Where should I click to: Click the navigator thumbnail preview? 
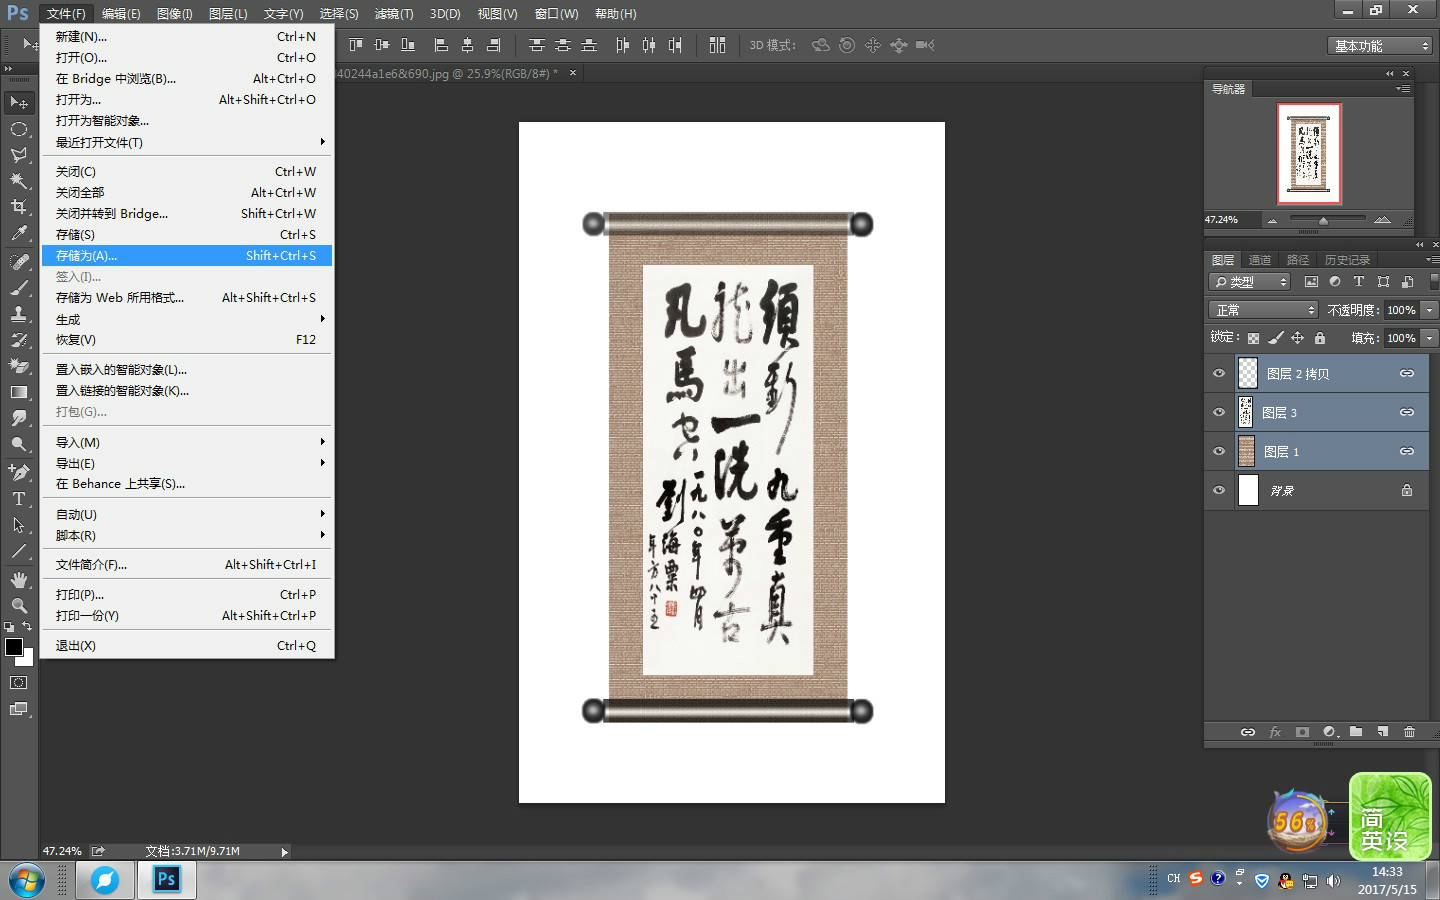click(1309, 153)
